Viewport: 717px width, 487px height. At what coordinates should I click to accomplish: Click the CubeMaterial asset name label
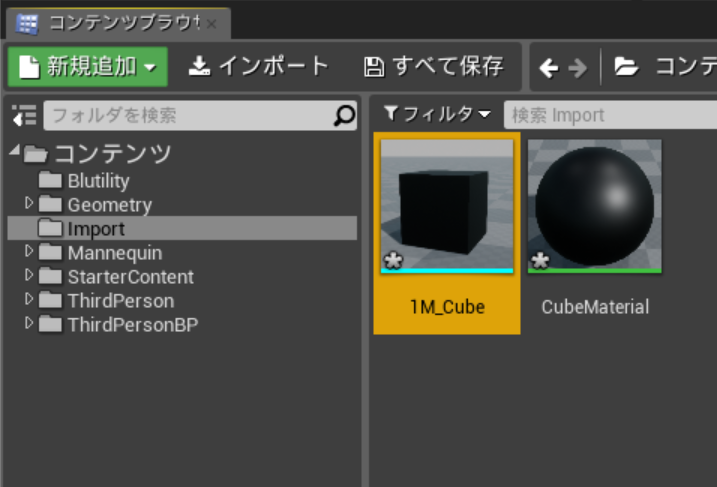click(x=595, y=307)
